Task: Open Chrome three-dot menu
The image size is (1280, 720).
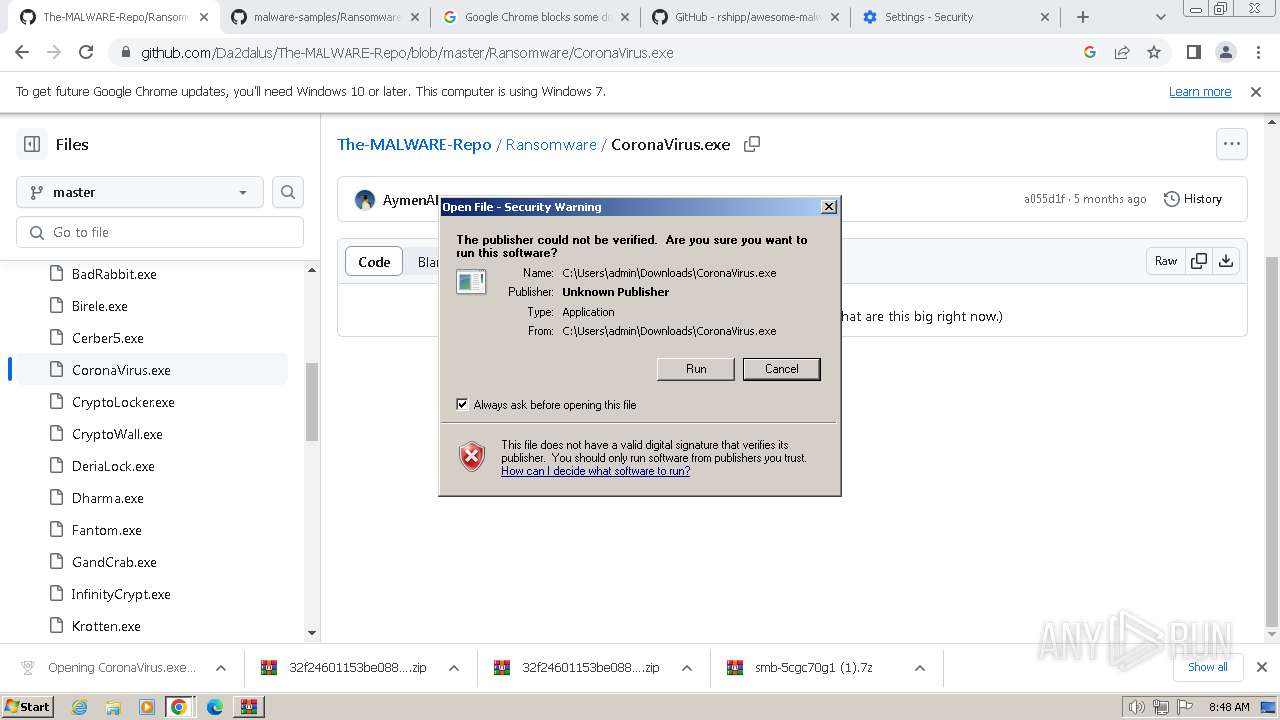Action: click(1256, 53)
